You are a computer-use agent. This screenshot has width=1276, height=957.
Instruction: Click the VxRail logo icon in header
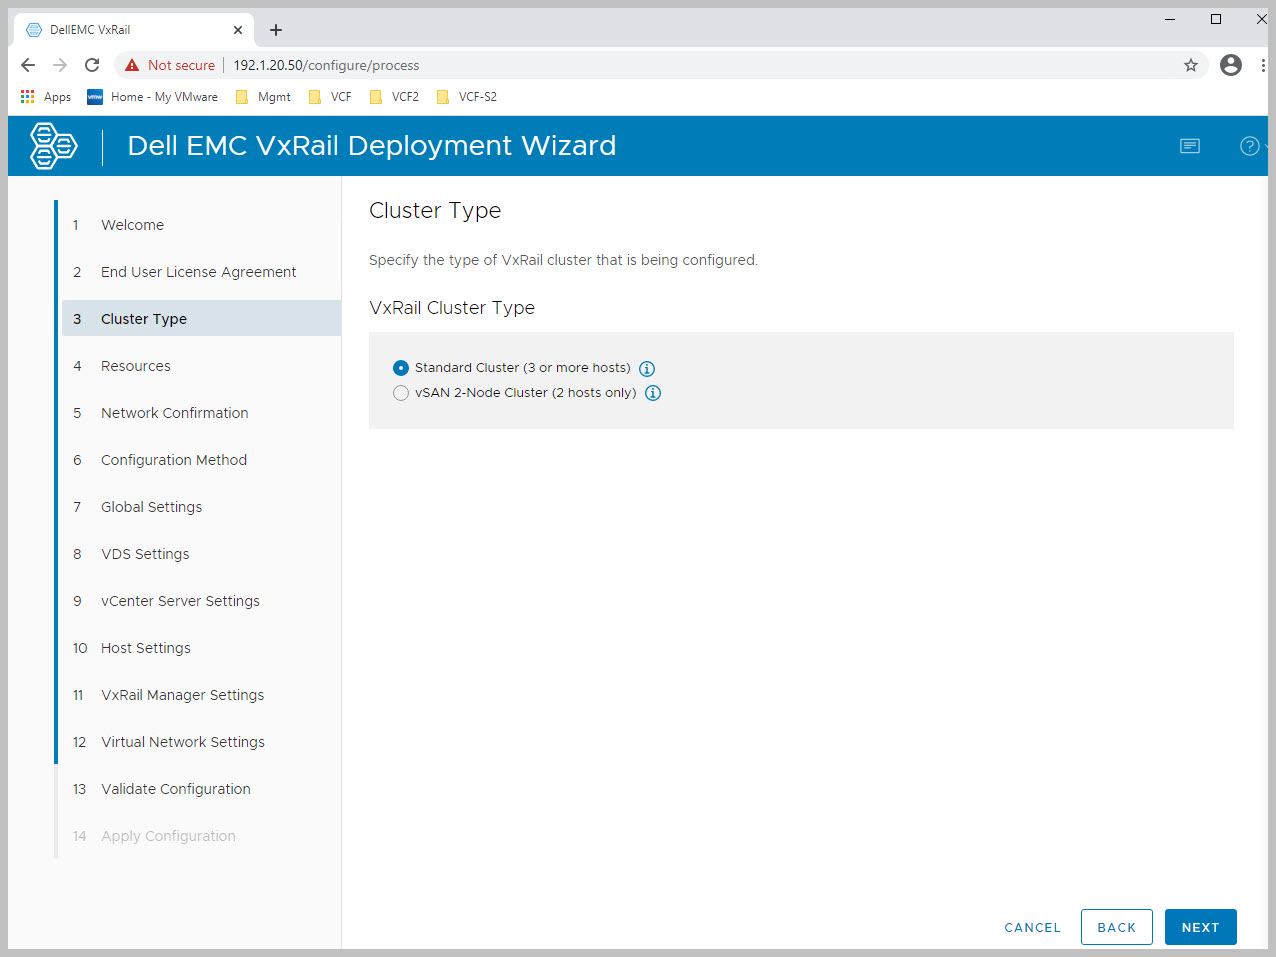click(x=53, y=146)
